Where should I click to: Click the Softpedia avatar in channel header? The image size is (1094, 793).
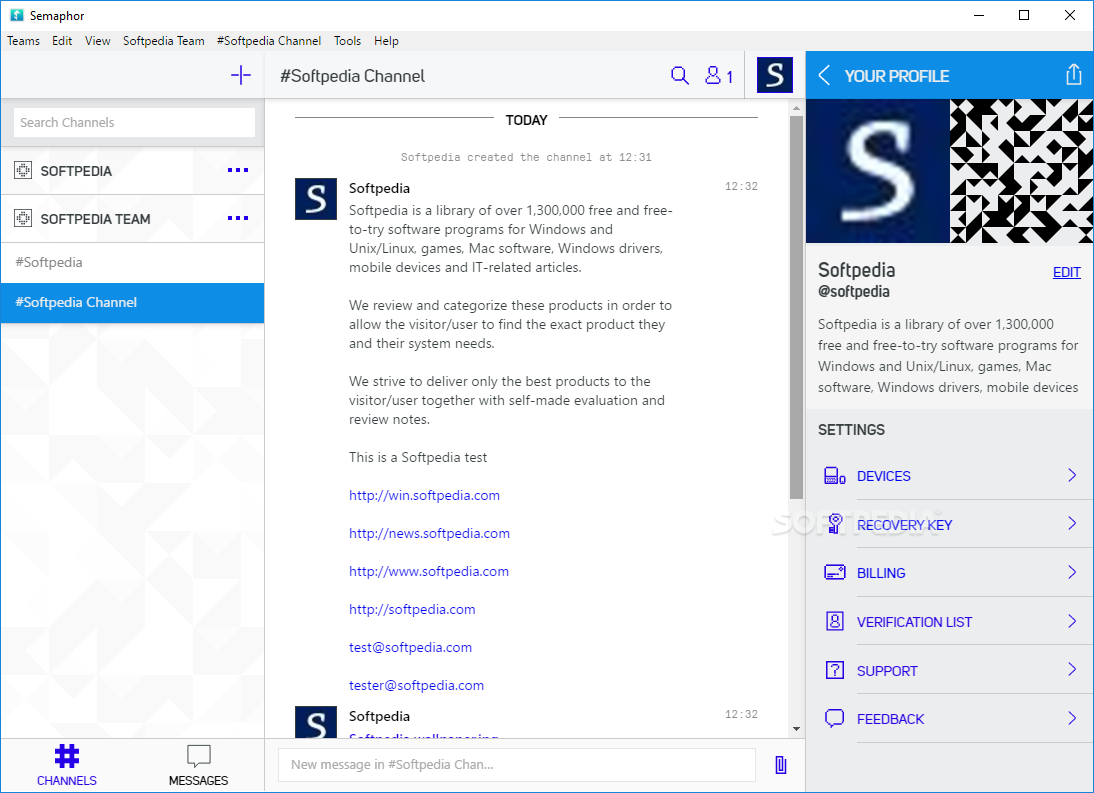[774, 75]
